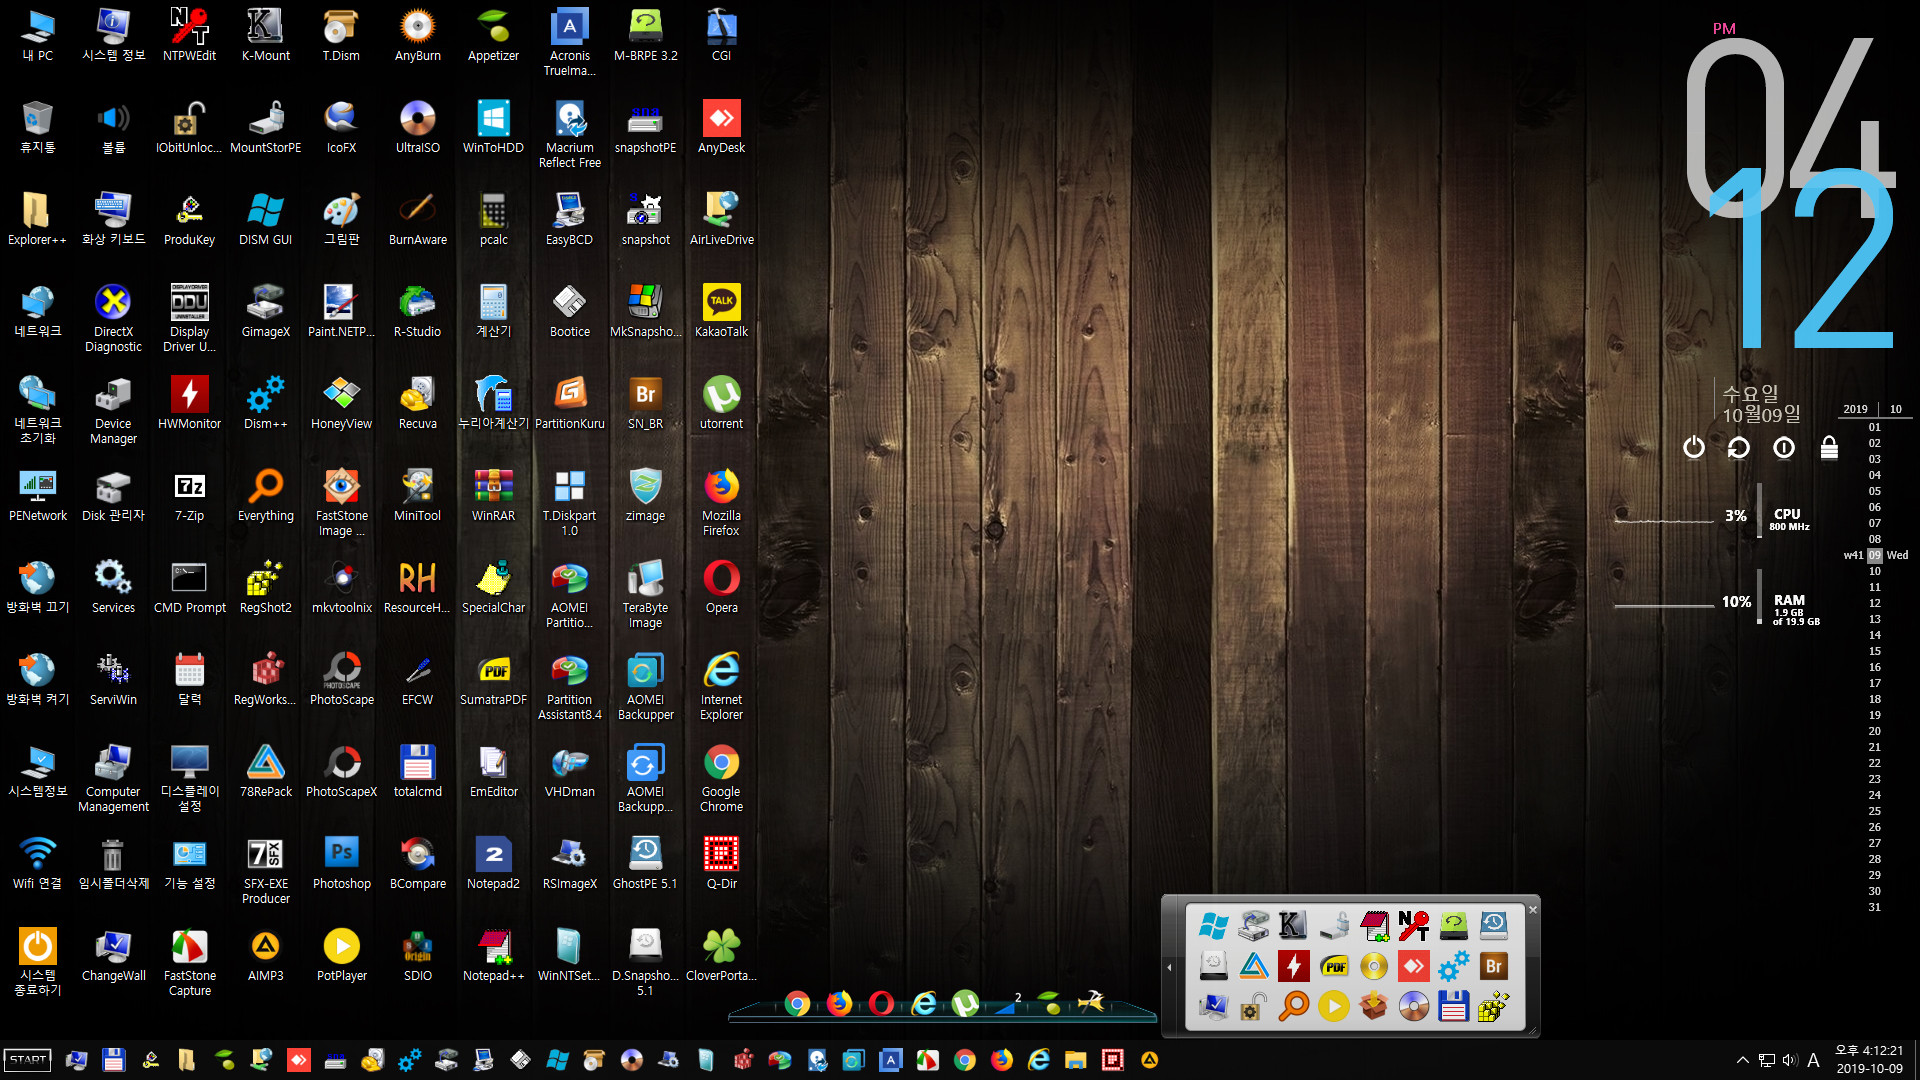Screen dimensions: 1920x1080
Task: Click the taskbar clock 4:12:21
Action: (1869, 1051)
